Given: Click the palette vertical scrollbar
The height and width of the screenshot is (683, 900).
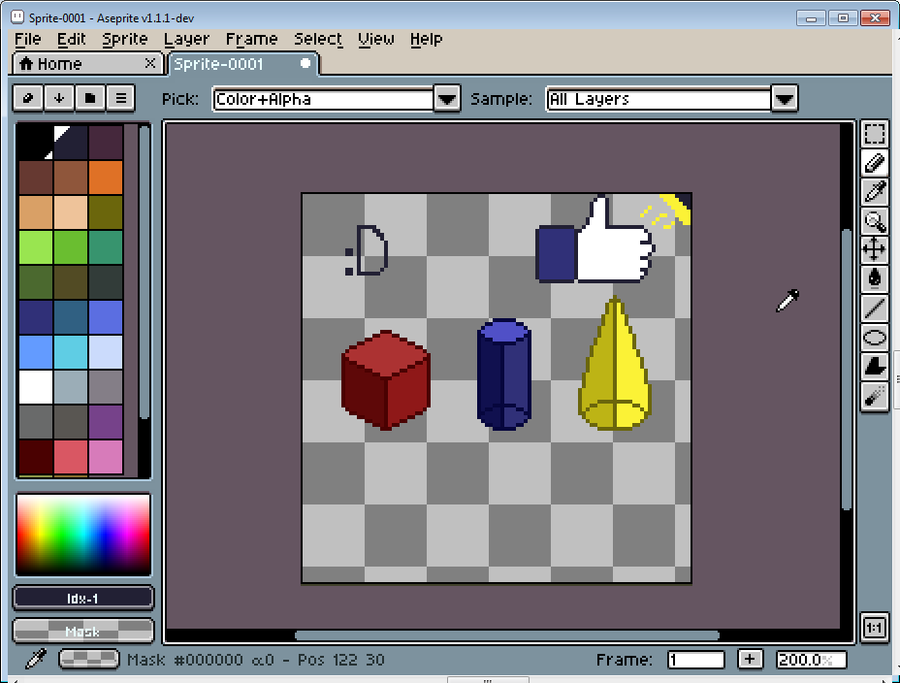Looking at the screenshot, I should [145, 272].
